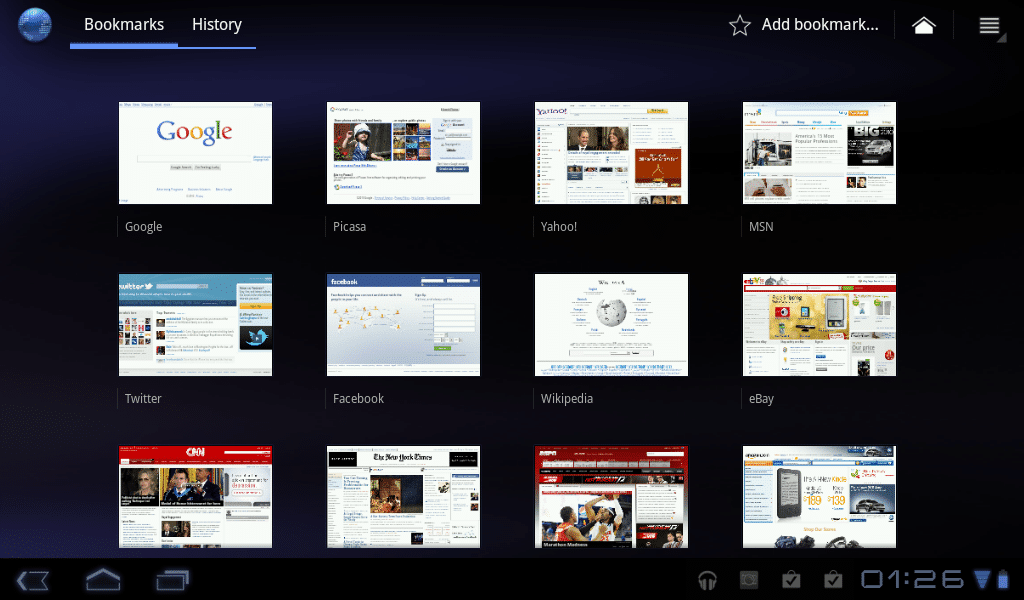Tap the battery status icon
1024x600 pixels.
(1003, 580)
